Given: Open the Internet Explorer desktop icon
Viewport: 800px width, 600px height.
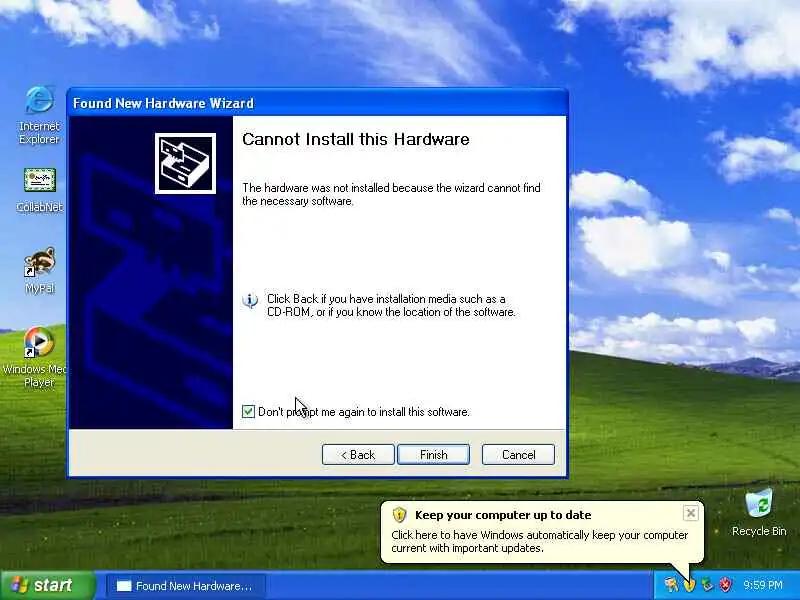Looking at the screenshot, I should point(39,115).
